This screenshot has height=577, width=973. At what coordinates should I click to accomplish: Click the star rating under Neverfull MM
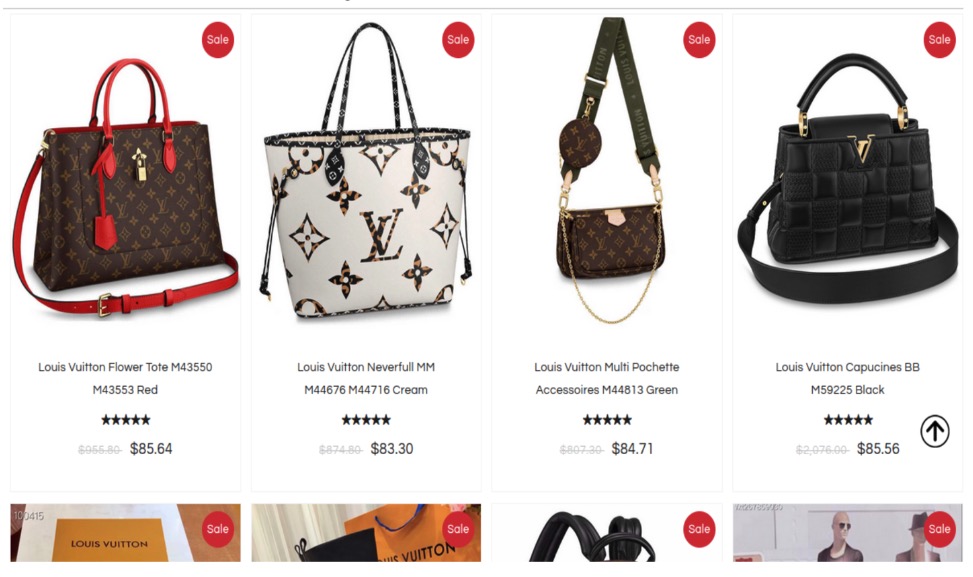[x=366, y=420]
